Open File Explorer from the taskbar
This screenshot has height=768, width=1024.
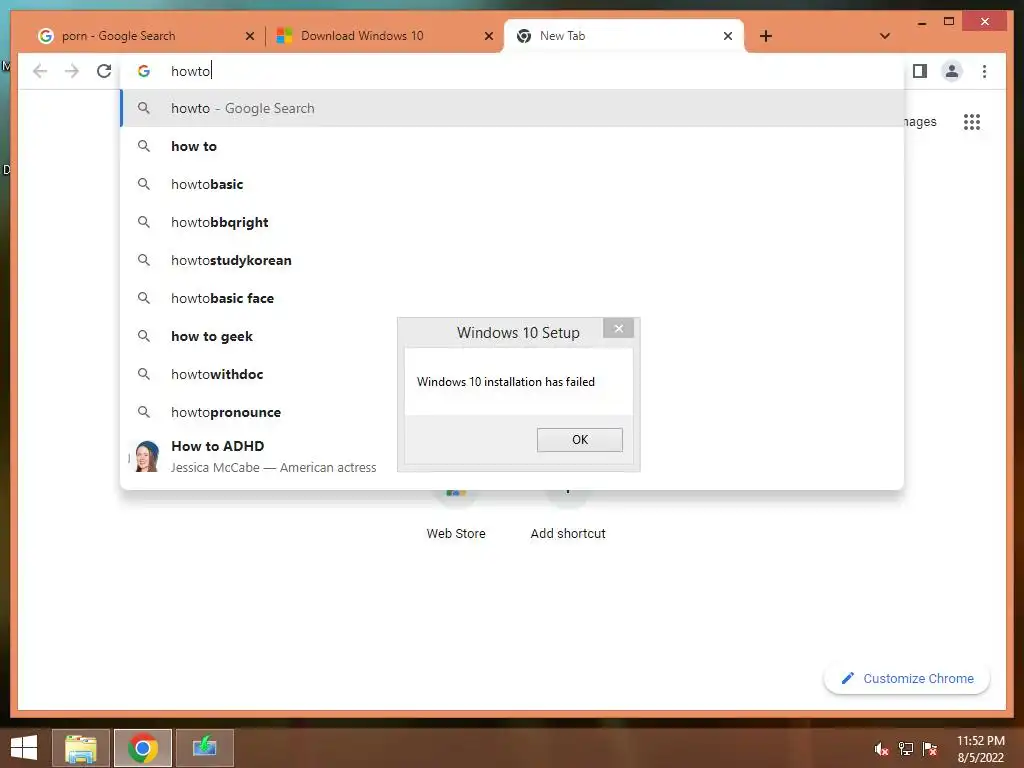pos(80,748)
